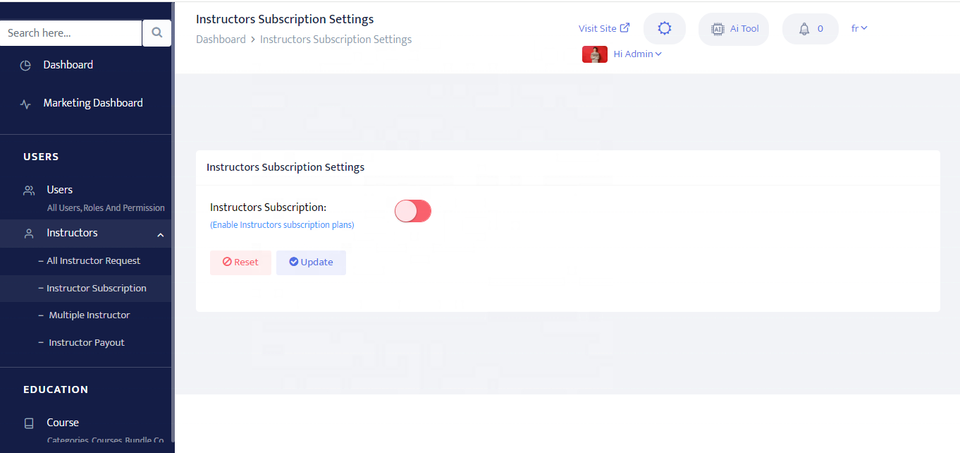Viewport: 960px width, 453px height.
Task: Click the Marketing Dashboard pulse icon
Action: (26, 103)
